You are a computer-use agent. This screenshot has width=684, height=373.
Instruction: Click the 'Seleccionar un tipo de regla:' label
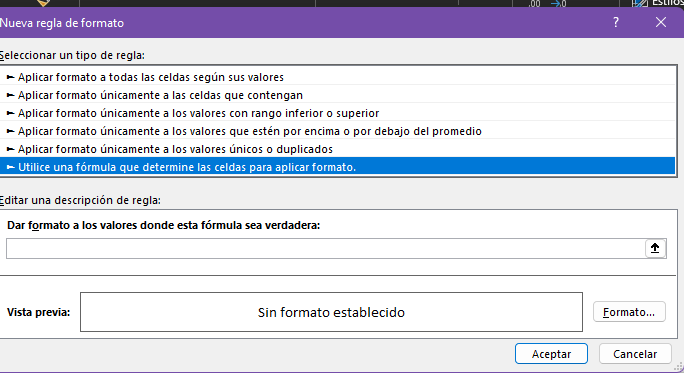72,55
